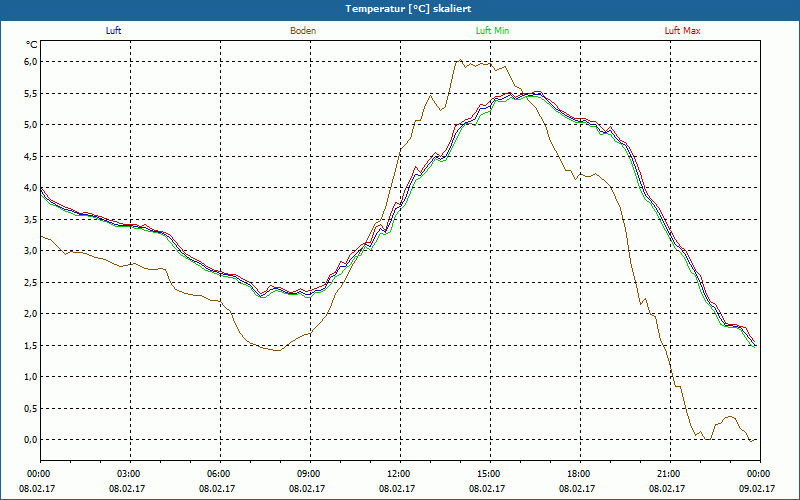Click the '3,5' y-axis value

click(x=32, y=219)
